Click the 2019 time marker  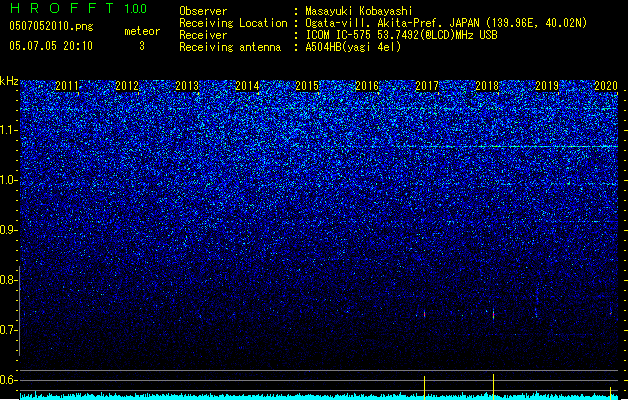pyautogui.click(x=547, y=86)
